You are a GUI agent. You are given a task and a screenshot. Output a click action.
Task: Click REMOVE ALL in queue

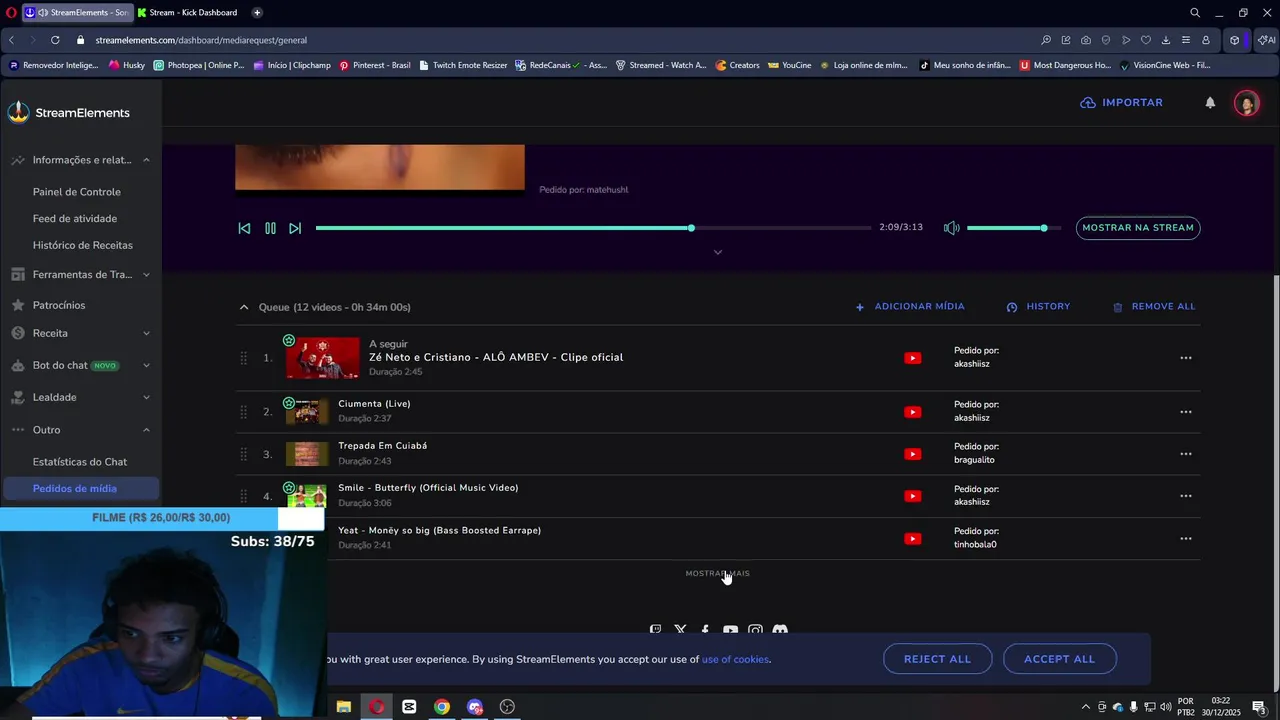[1154, 307]
